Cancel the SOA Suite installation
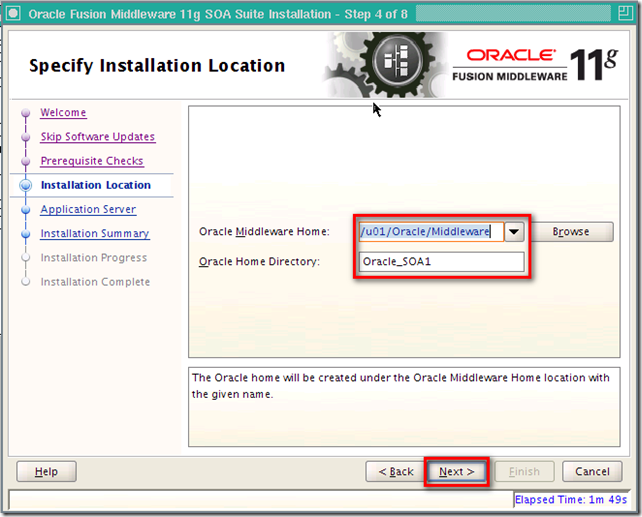The image size is (642, 517). point(592,472)
